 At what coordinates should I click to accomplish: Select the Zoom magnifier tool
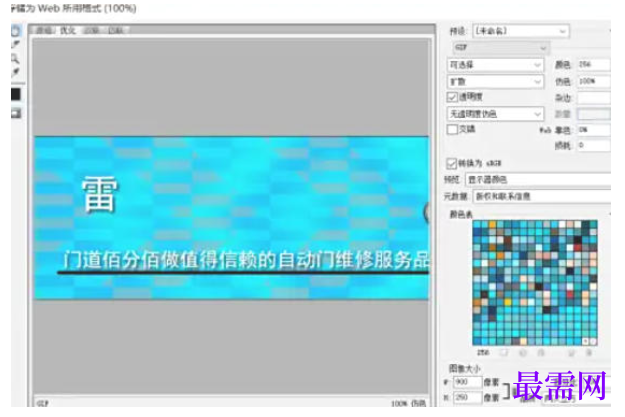coord(16,59)
